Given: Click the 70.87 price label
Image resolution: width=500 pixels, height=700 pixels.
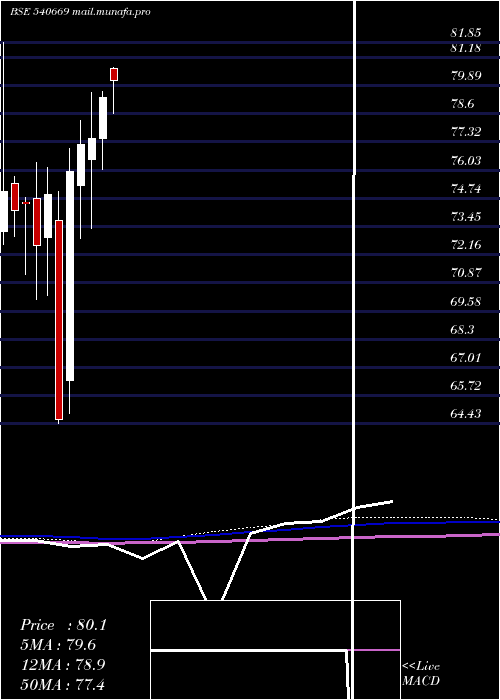Looking at the screenshot, I should (x=466, y=273).
